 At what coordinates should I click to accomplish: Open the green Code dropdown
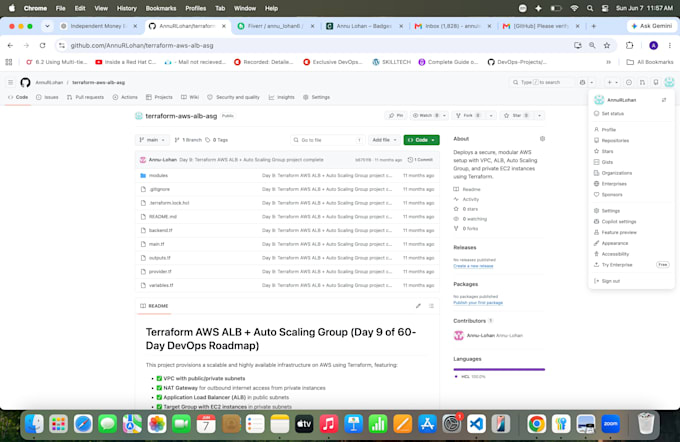point(421,140)
